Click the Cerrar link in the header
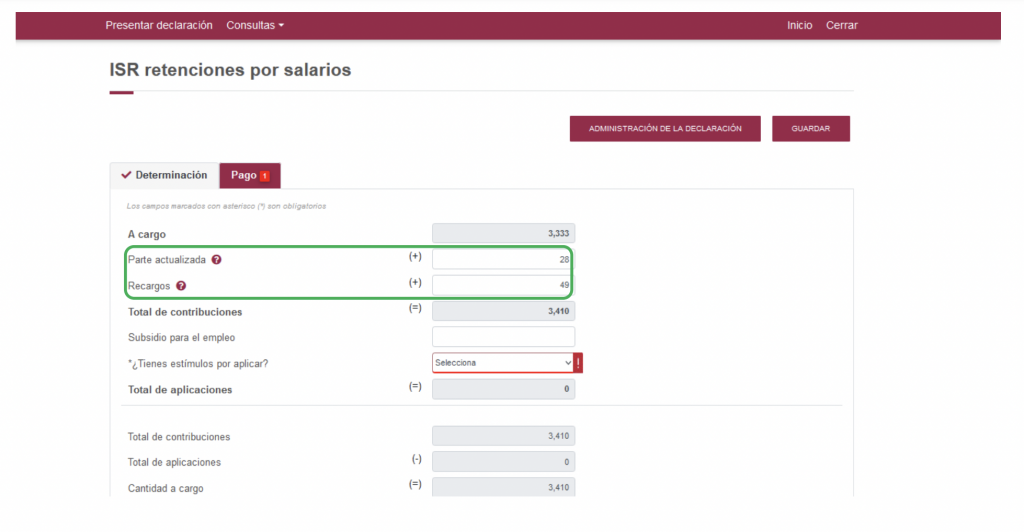The image size is (1024, 532). tap(841, 25)
